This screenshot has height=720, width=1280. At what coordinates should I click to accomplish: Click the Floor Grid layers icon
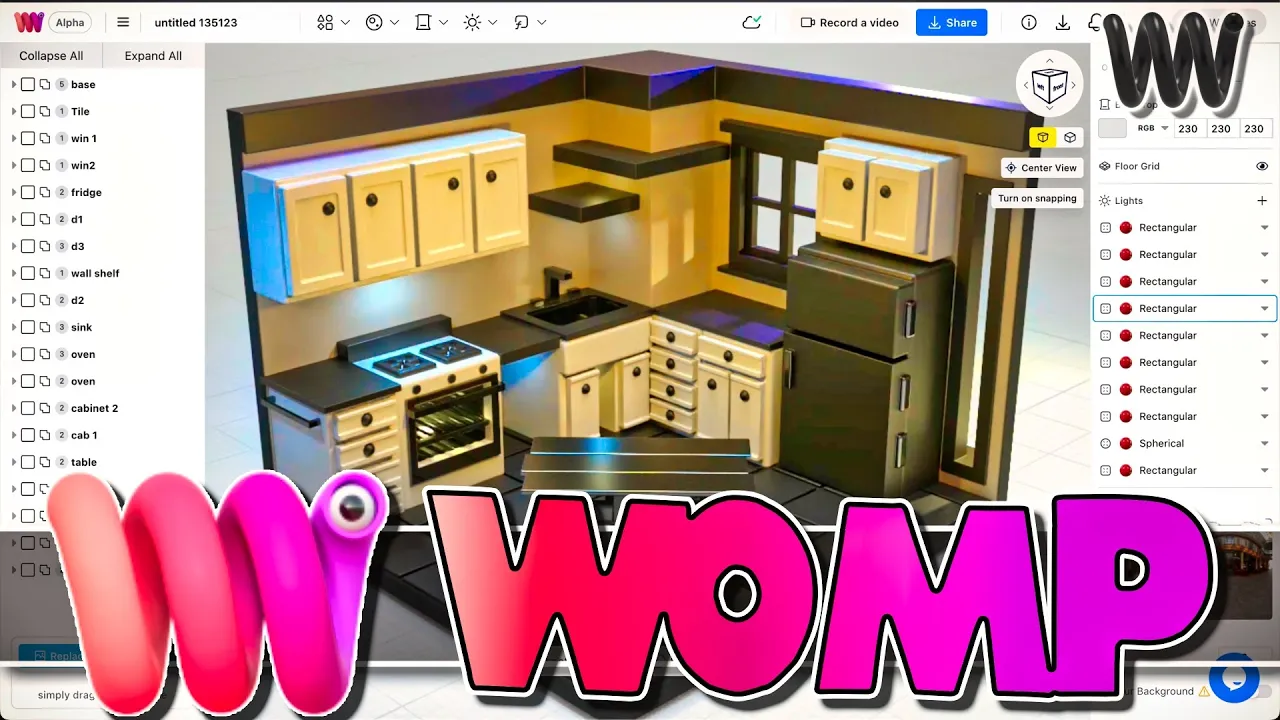click(1105, 166)
